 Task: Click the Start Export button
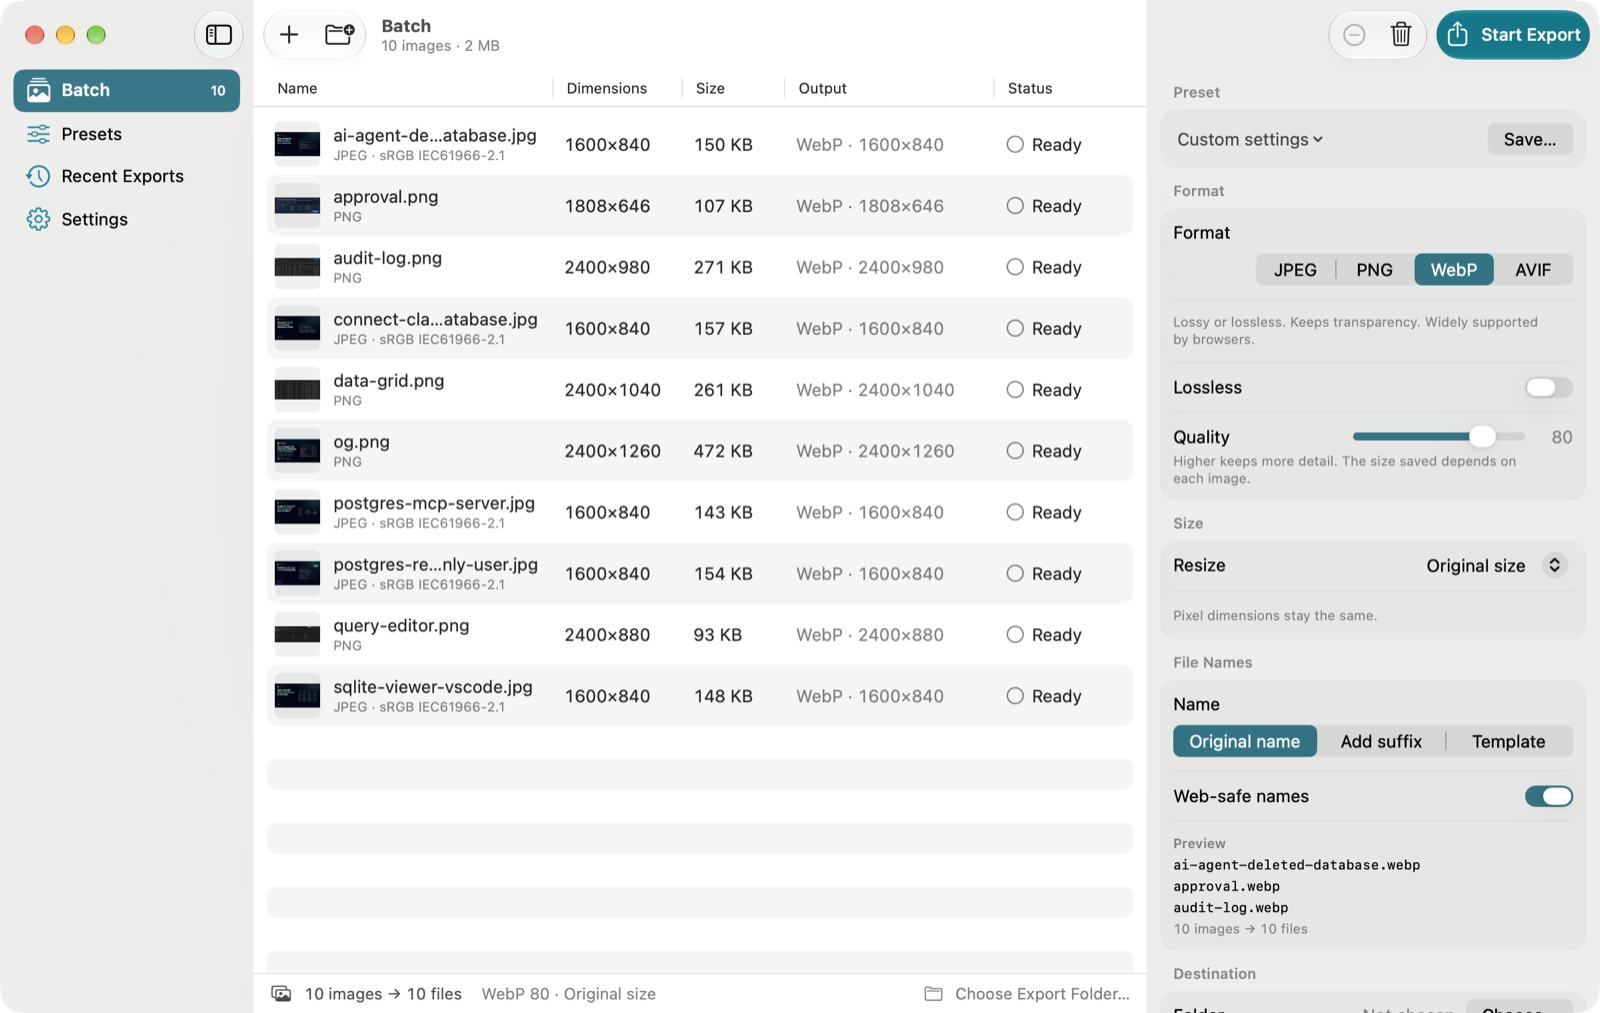click(x=1513, y=35)
